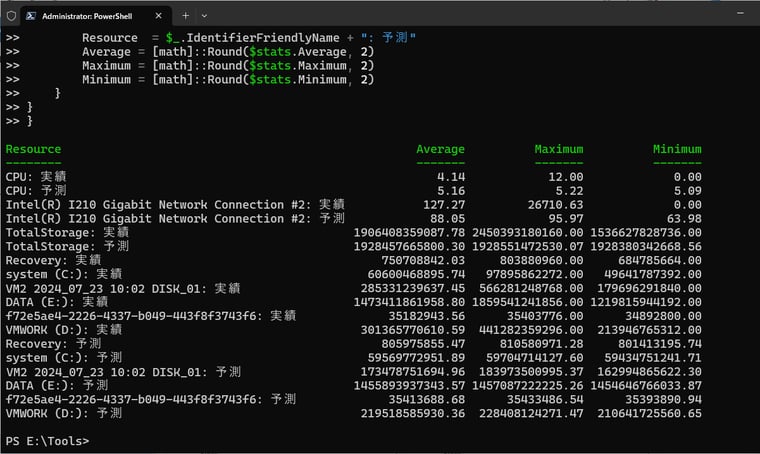Click the value 35403776.00

coord(545,316)
